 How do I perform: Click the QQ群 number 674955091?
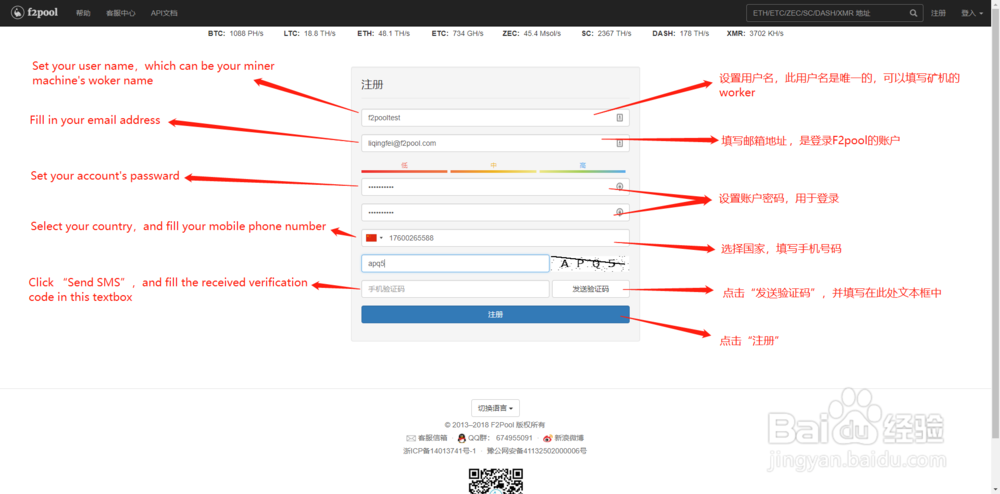click(514, 438)
